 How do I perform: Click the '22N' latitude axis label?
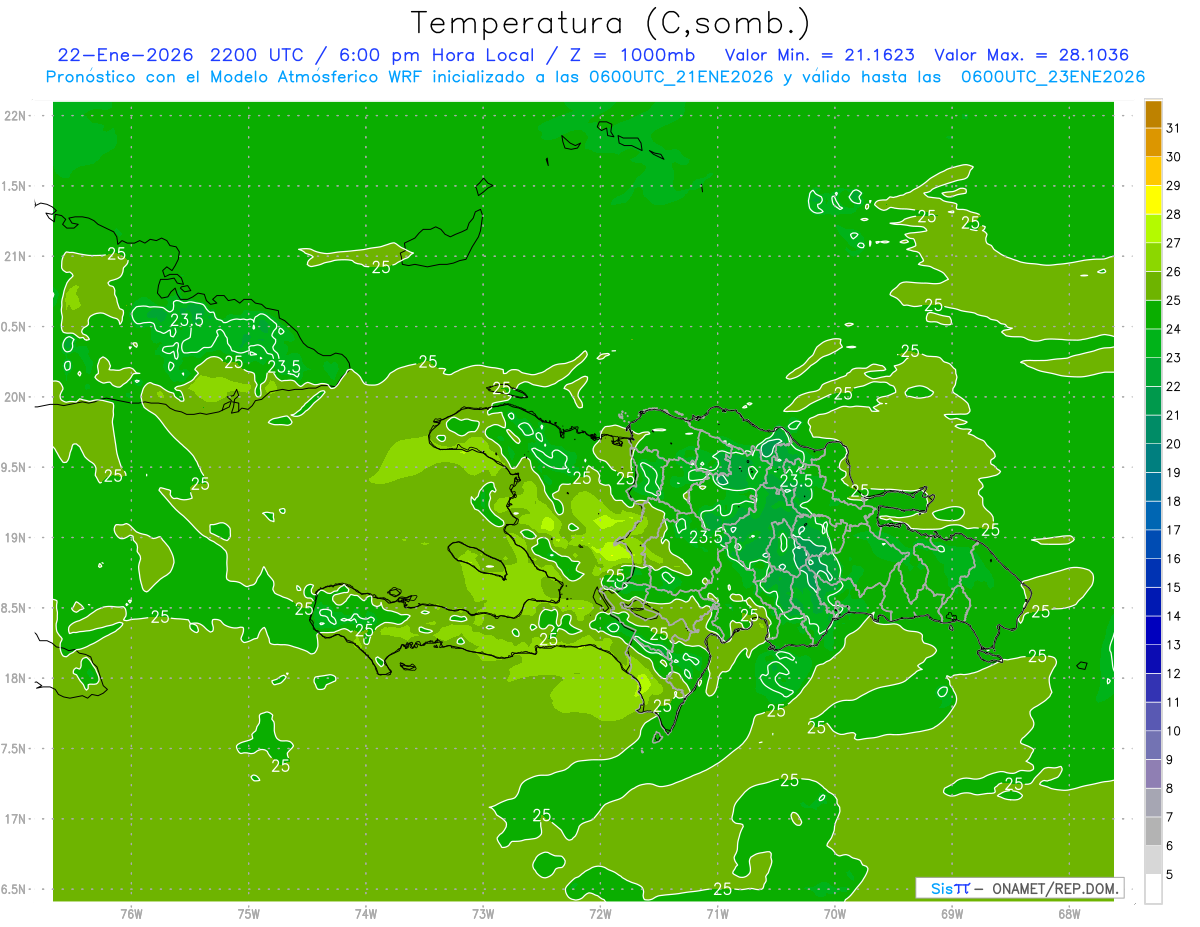point(17,116)
